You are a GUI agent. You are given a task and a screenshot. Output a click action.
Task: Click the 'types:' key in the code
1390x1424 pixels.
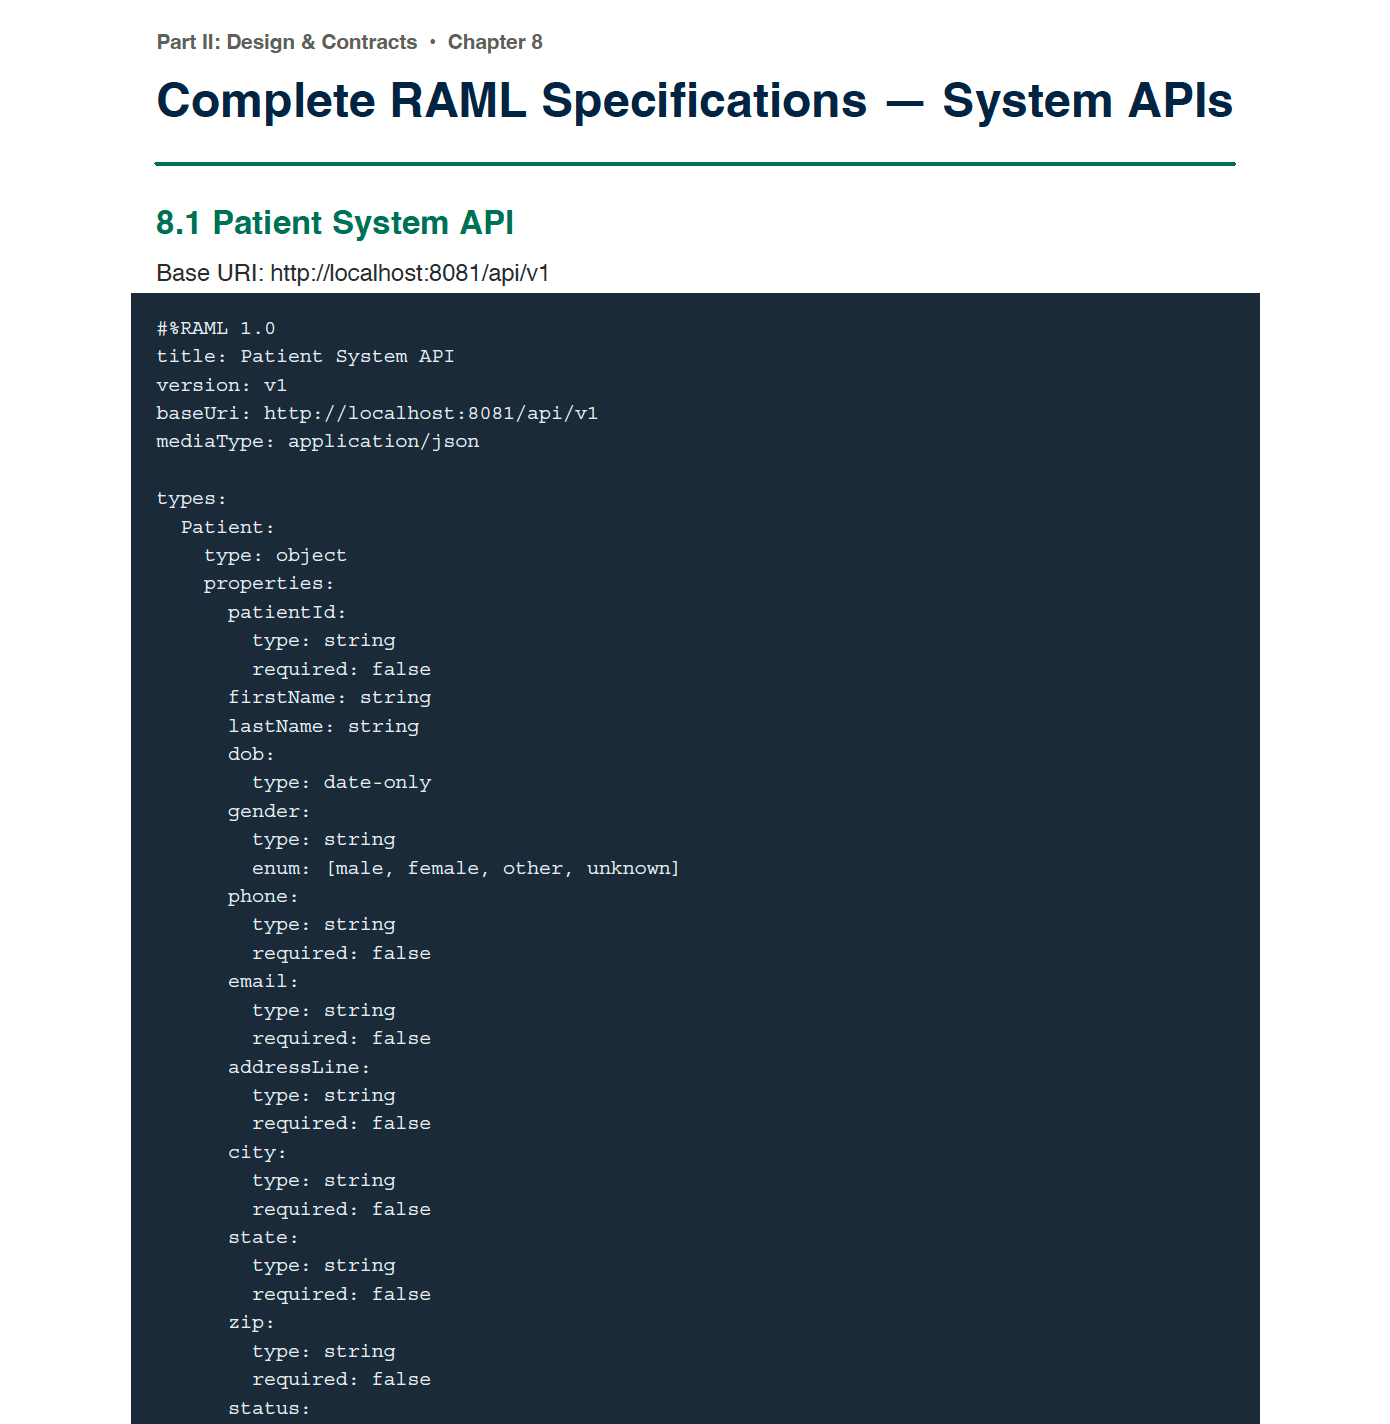tap(192, 499)
